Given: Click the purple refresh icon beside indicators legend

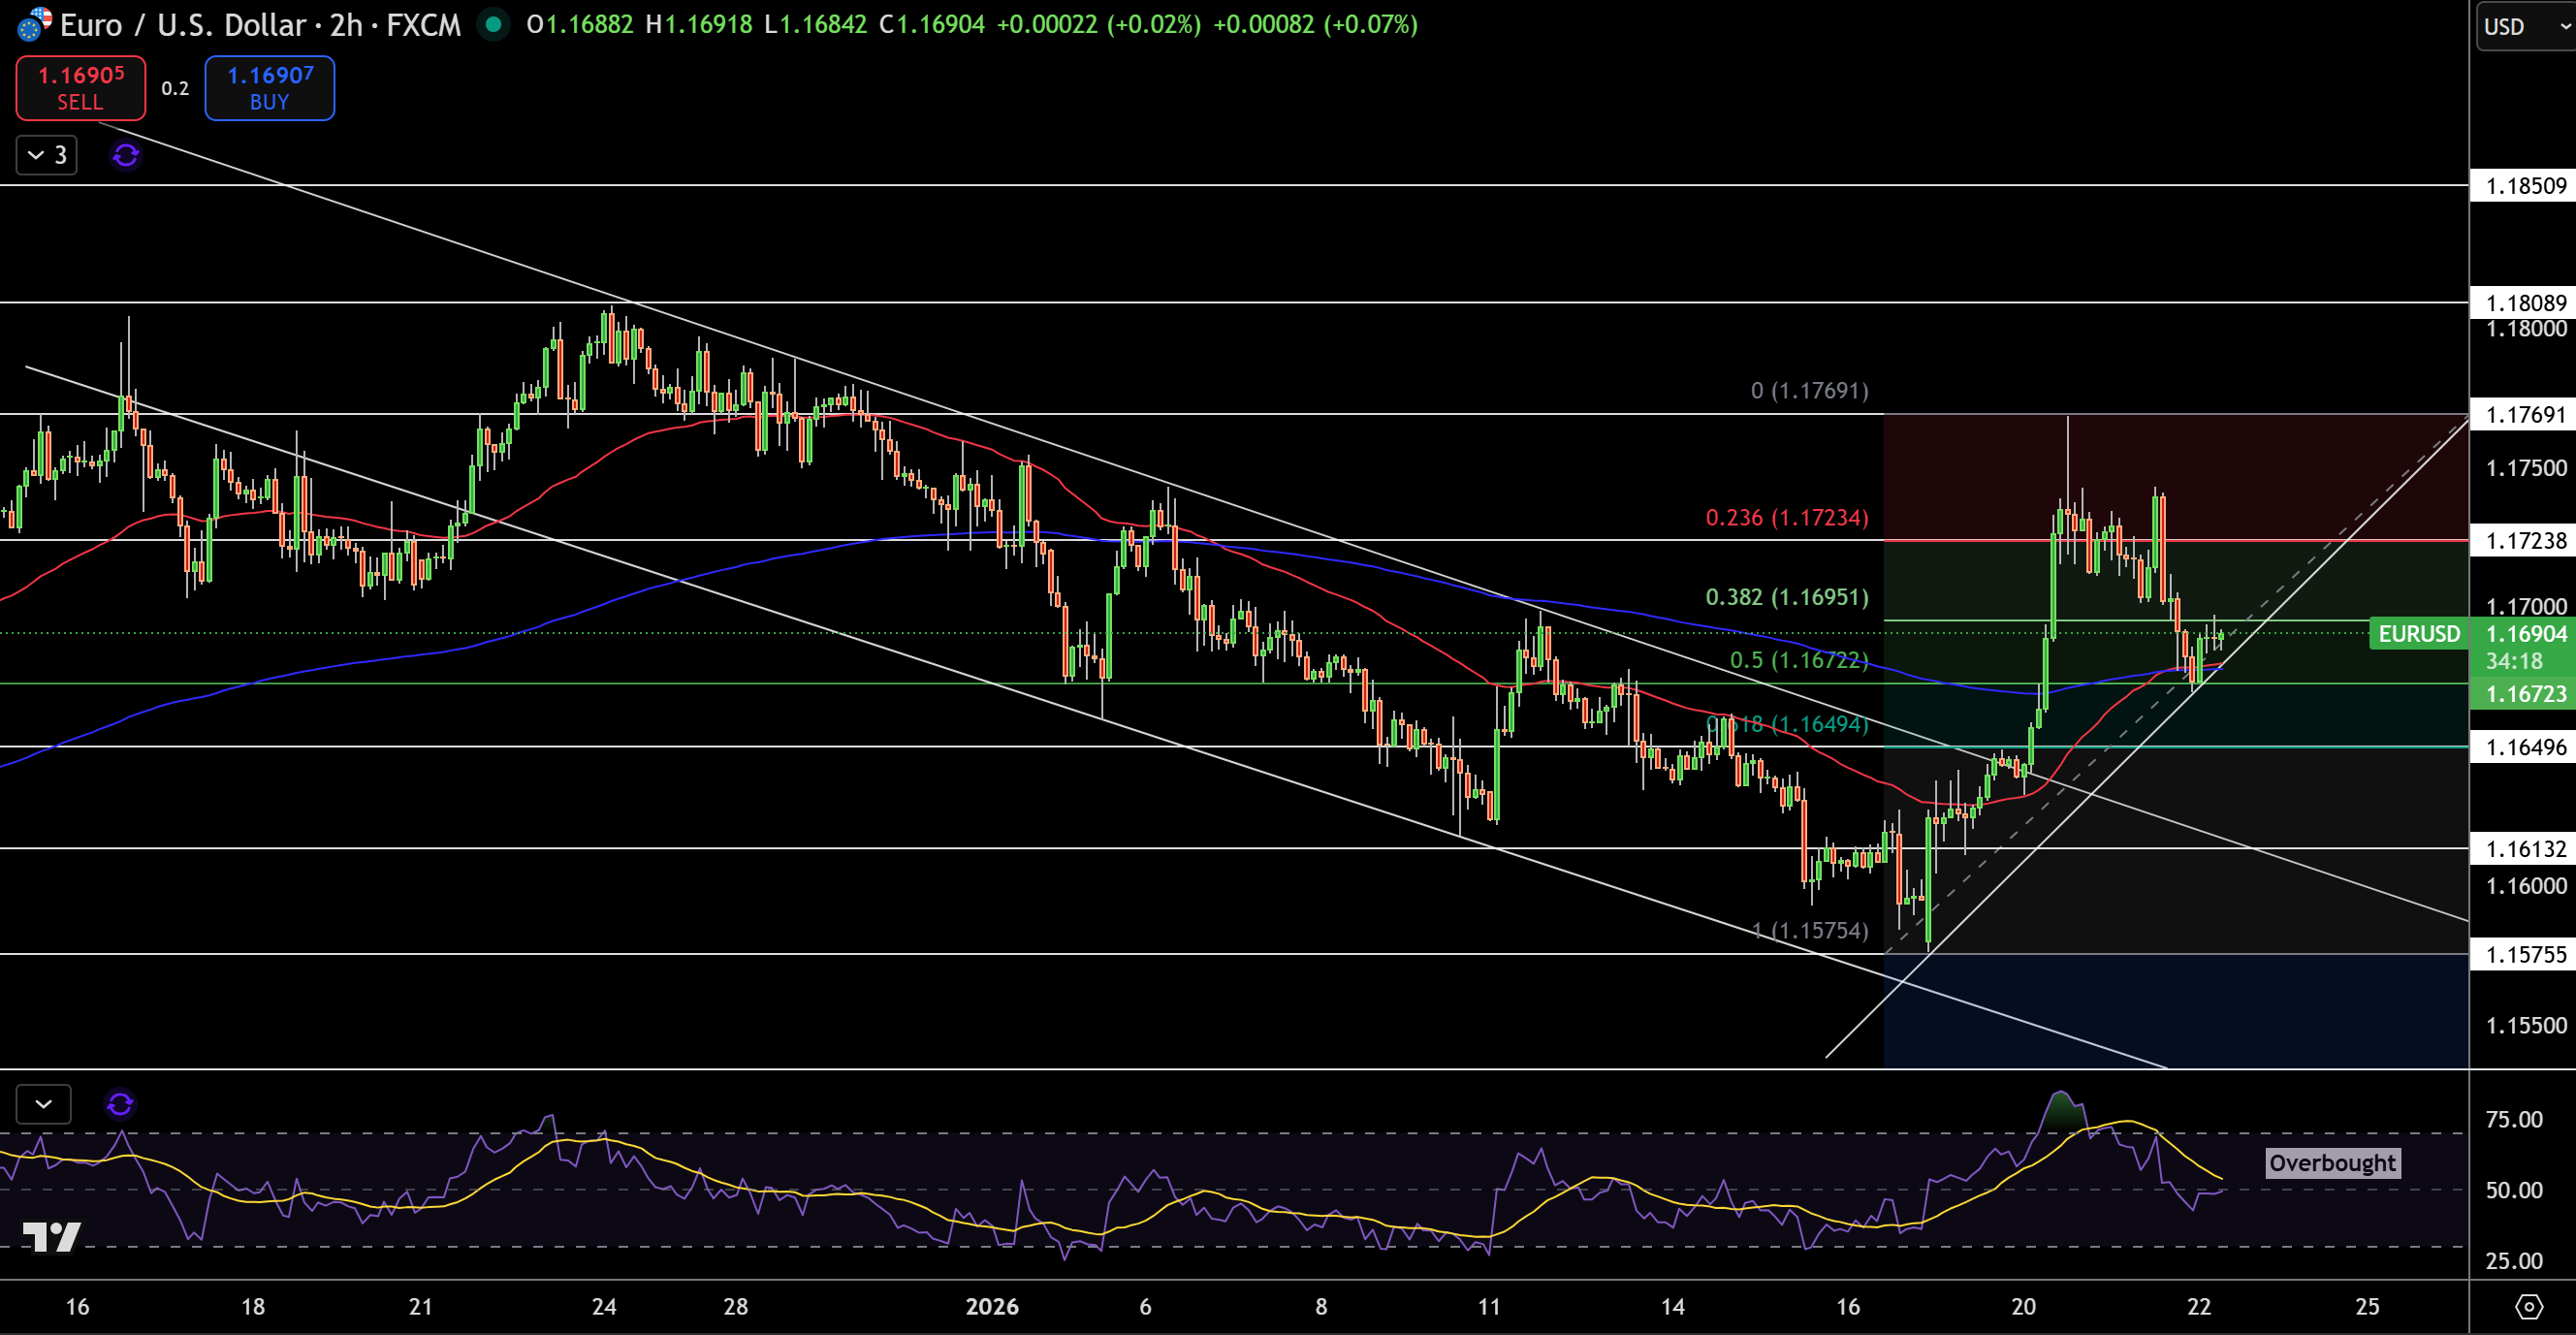Looking at the screenshot, I should tap(126, 155).
